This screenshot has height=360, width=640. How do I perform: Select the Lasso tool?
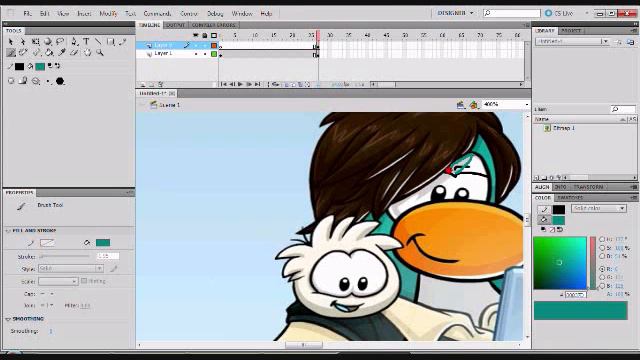(x=60, y=42)
